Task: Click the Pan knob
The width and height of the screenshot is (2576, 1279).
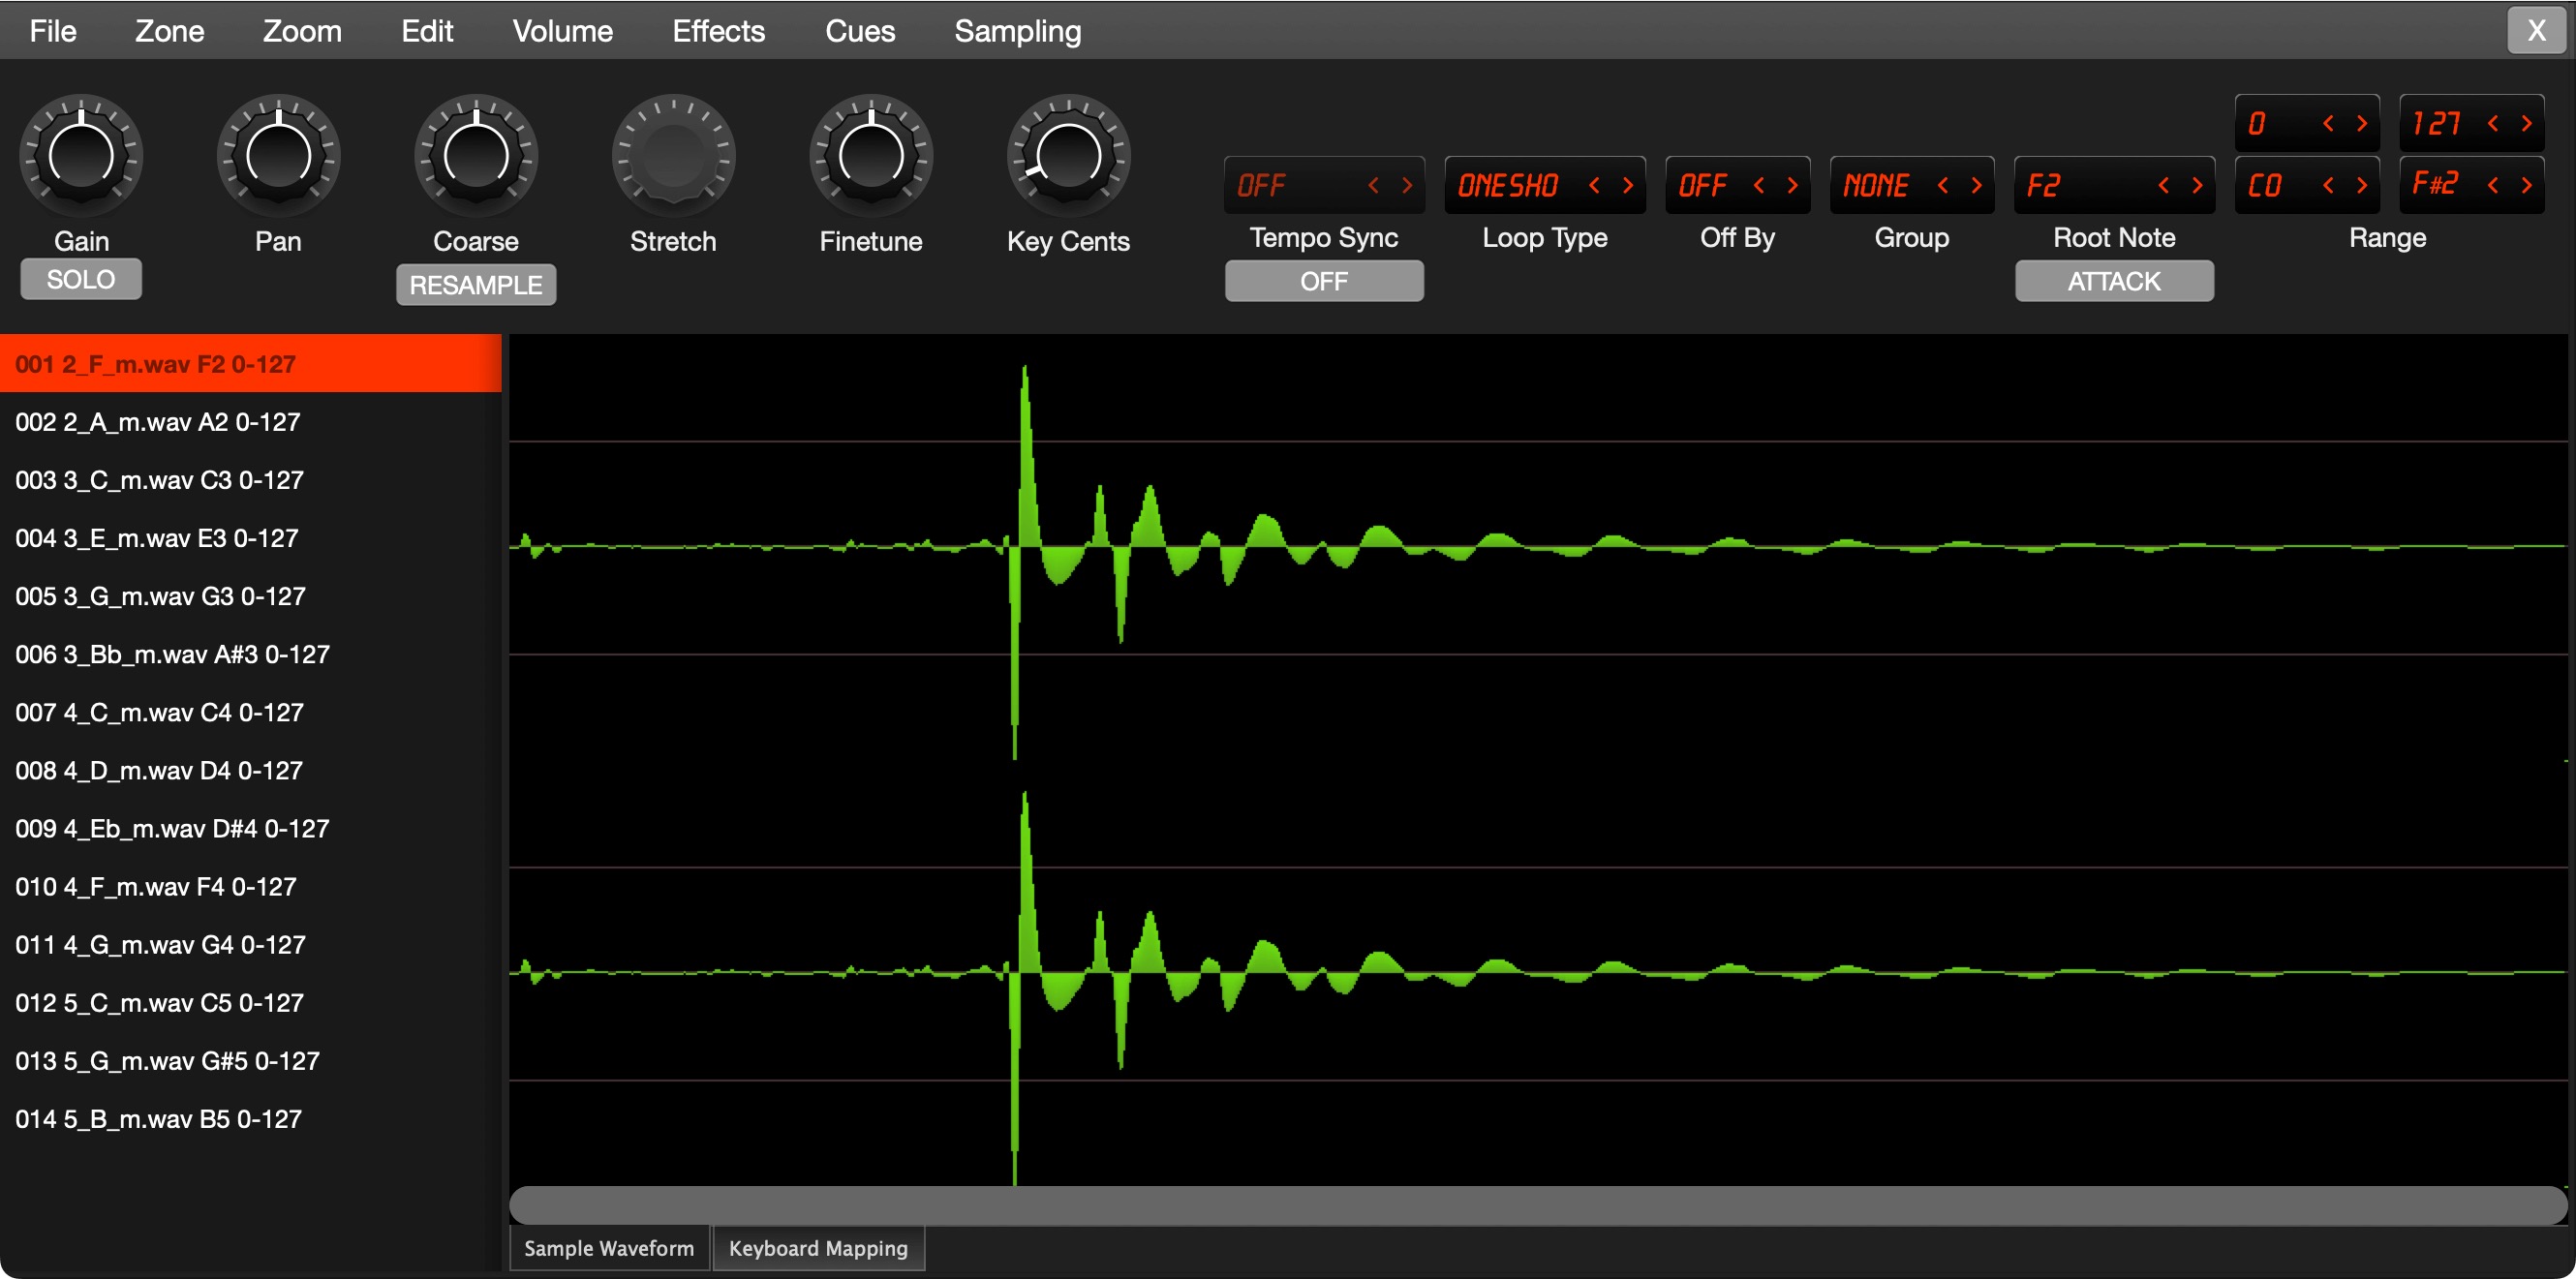Action: click(x=278, y=155)
